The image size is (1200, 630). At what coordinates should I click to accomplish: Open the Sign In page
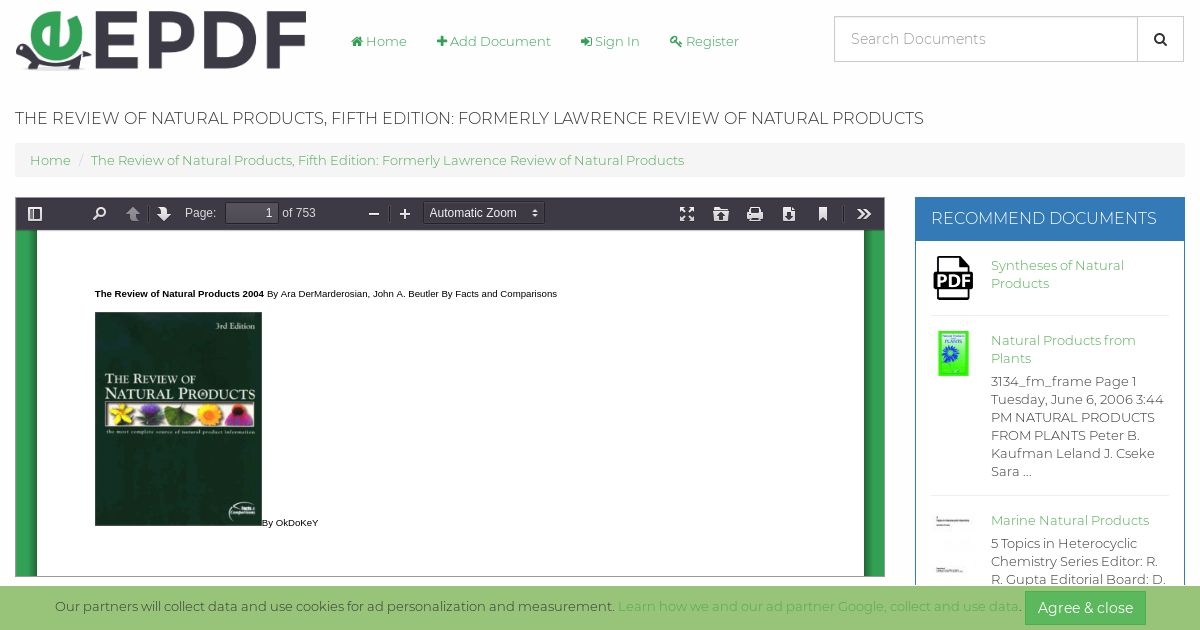pyautogui.click(x=610, y=41)
